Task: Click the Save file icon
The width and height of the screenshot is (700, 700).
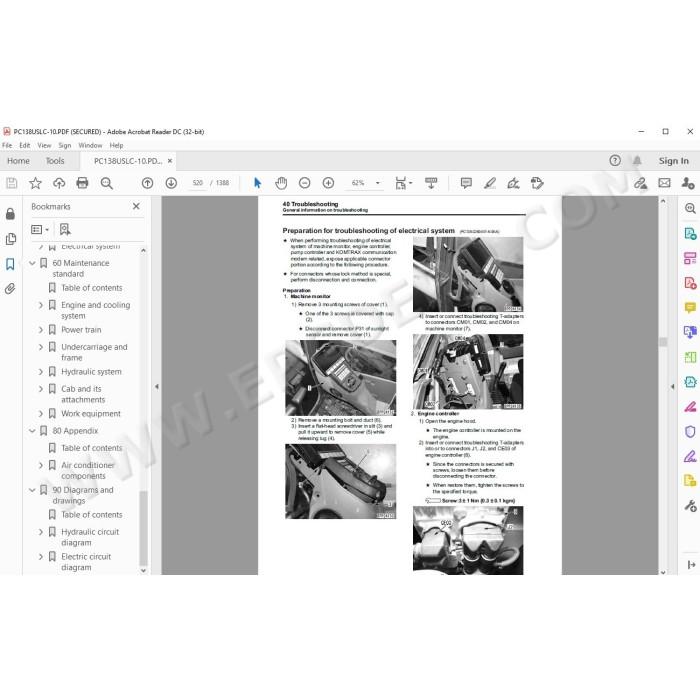Action: (12, 183)
